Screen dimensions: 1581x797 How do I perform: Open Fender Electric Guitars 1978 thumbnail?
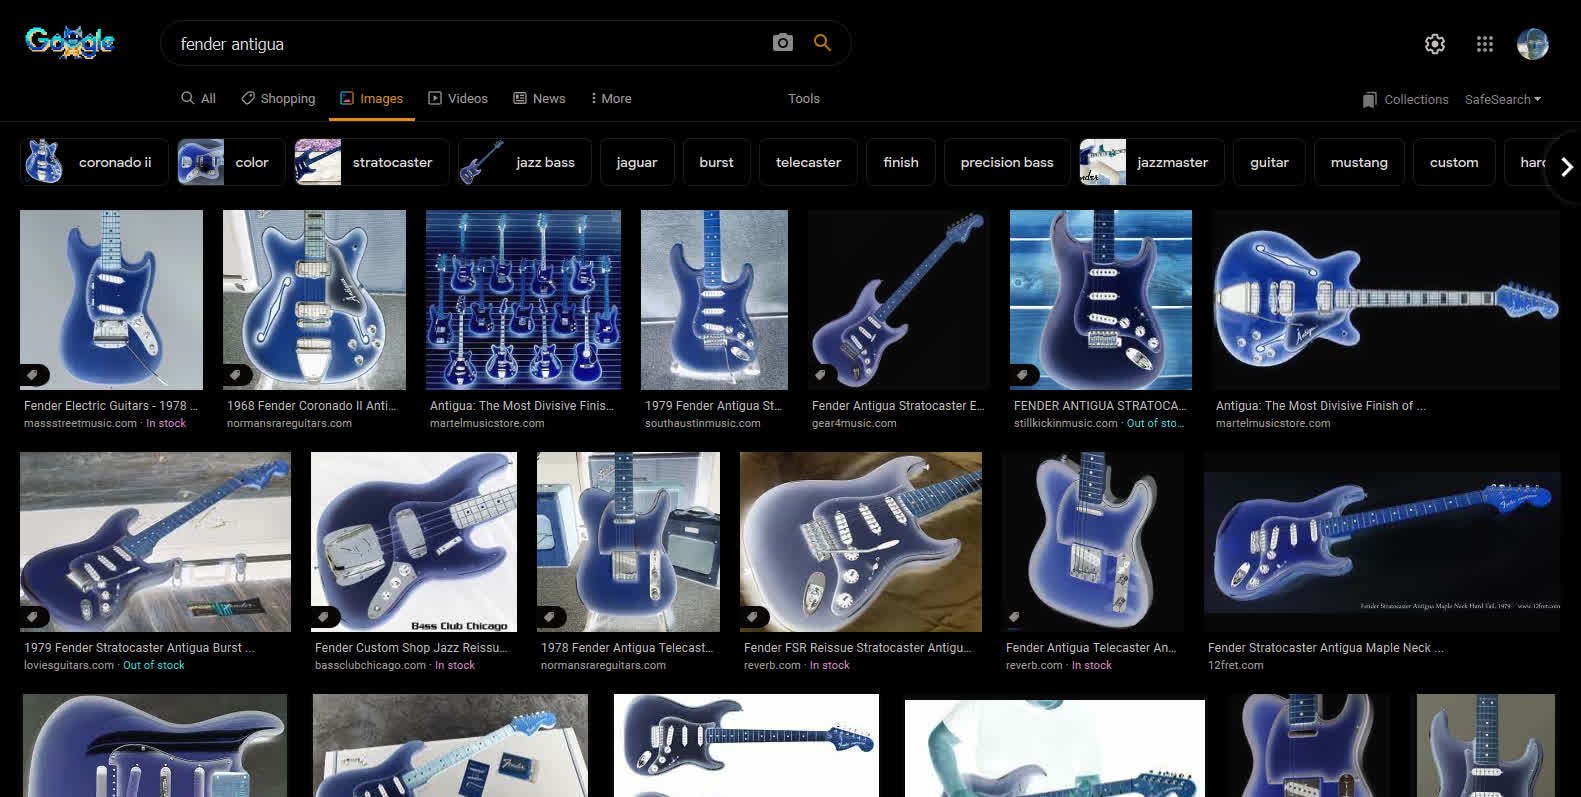pyautogui.click(x=111, y=299)
